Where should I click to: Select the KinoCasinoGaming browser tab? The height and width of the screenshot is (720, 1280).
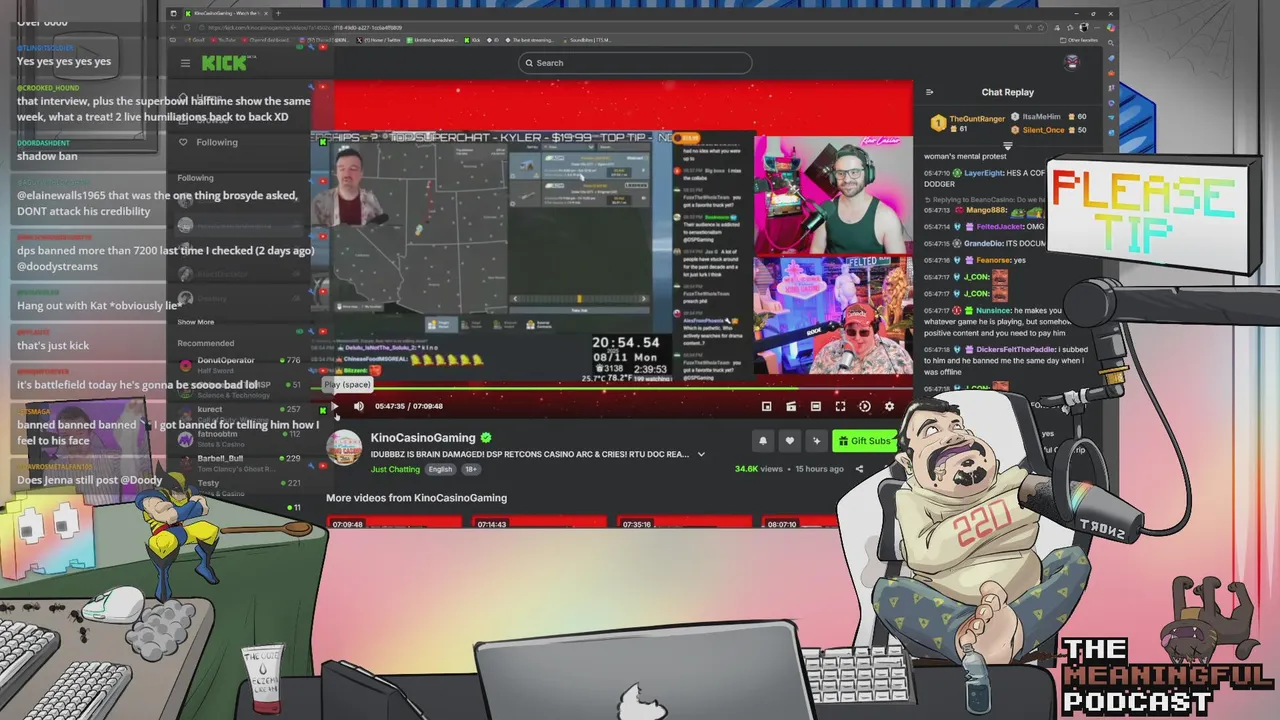(x=225, y=14)
